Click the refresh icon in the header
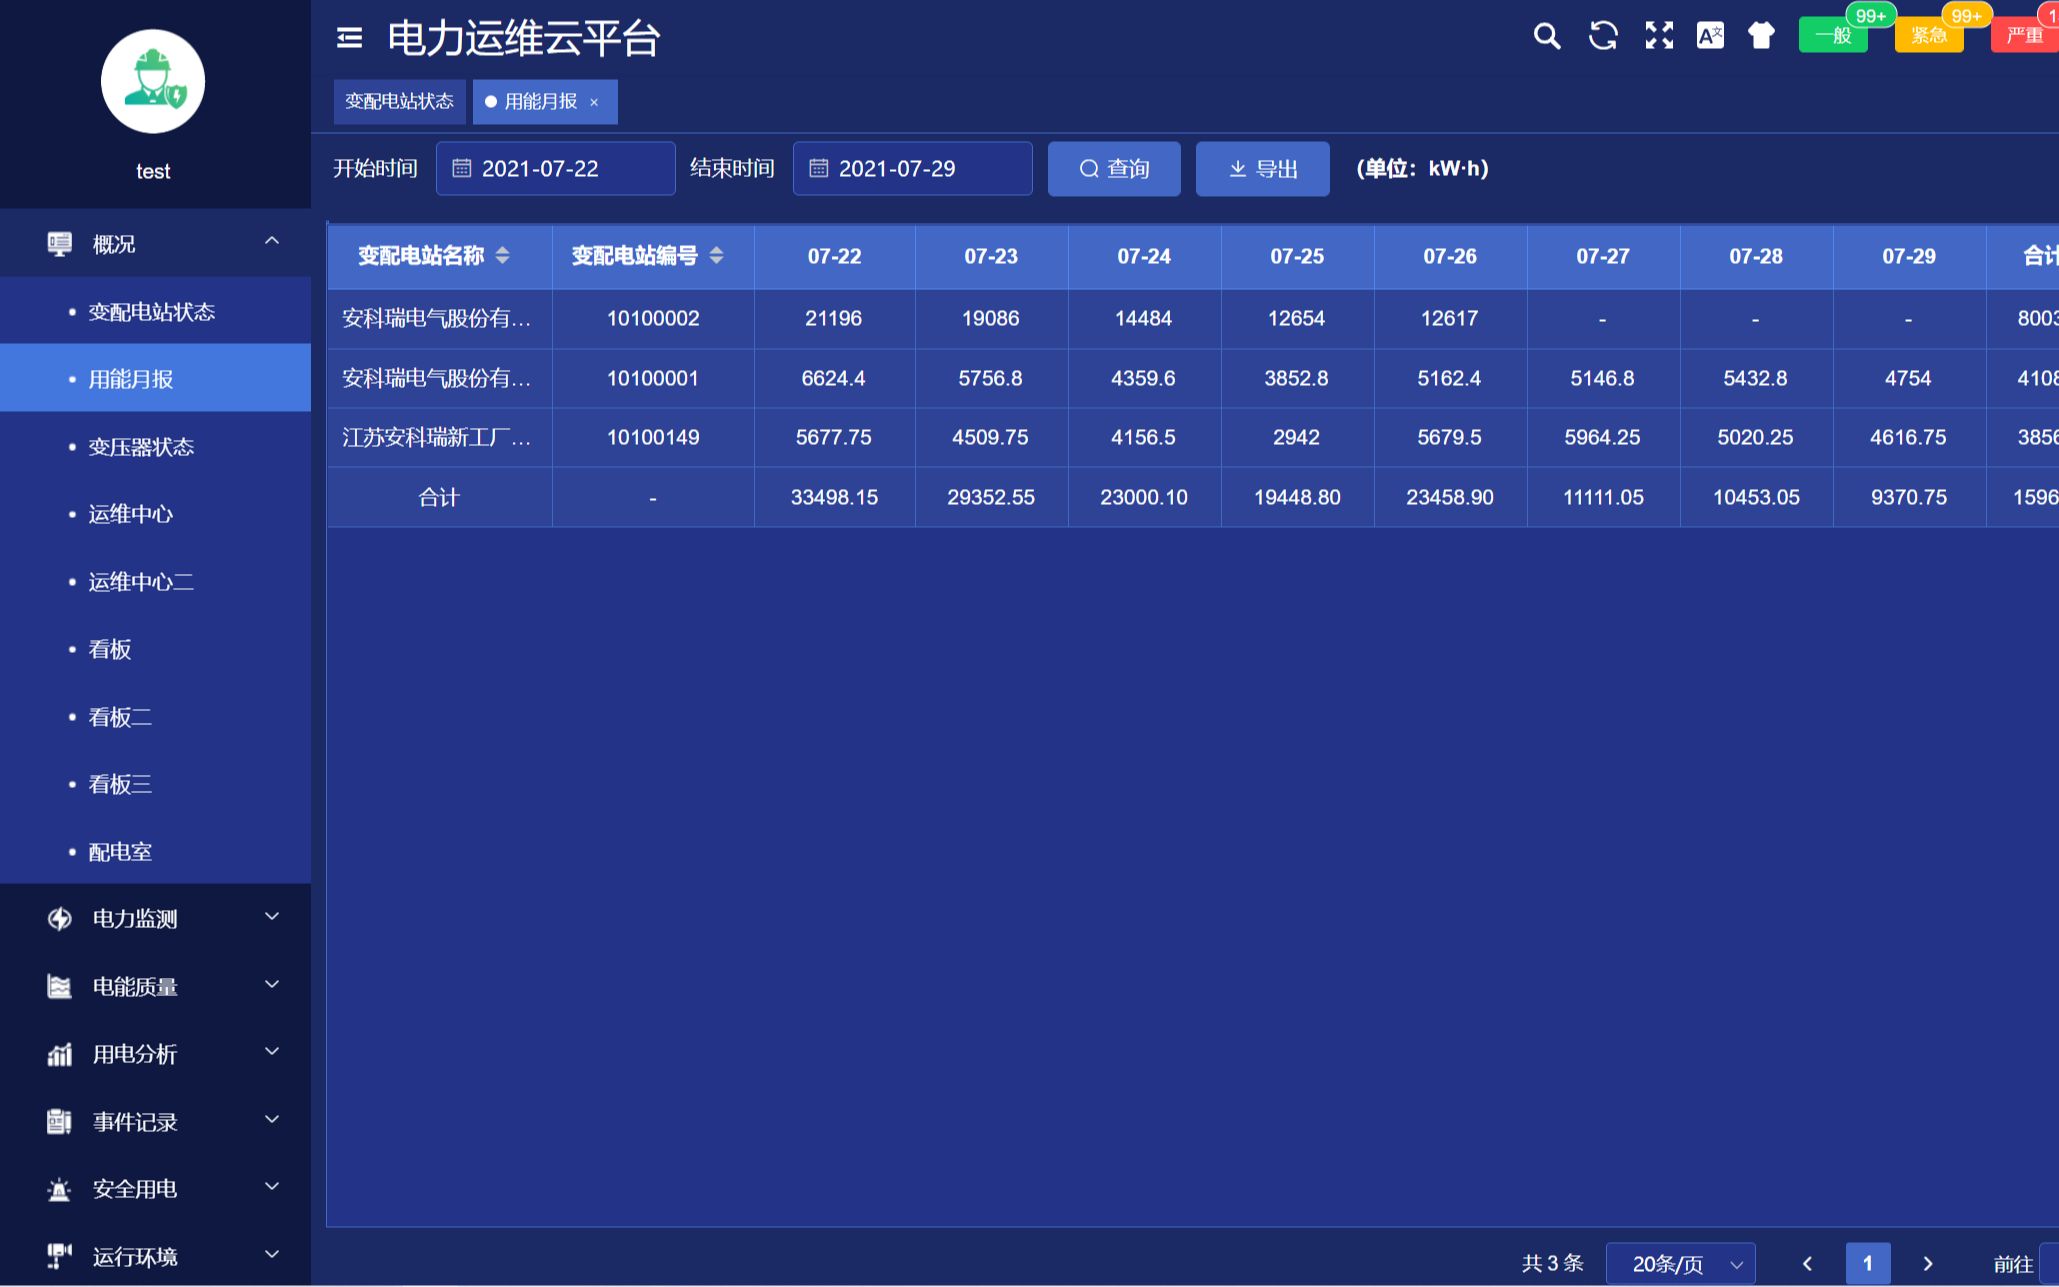Viewport: 2059px width, 1287px height. (1602, 36)
